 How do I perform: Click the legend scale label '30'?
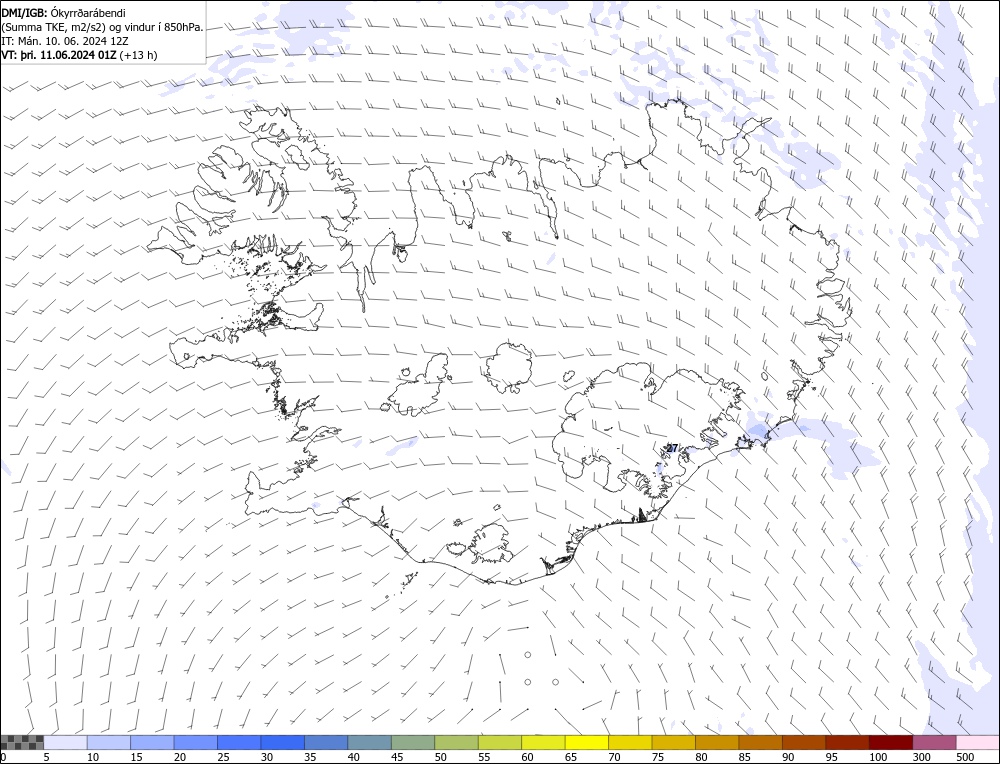click(267, 757)
